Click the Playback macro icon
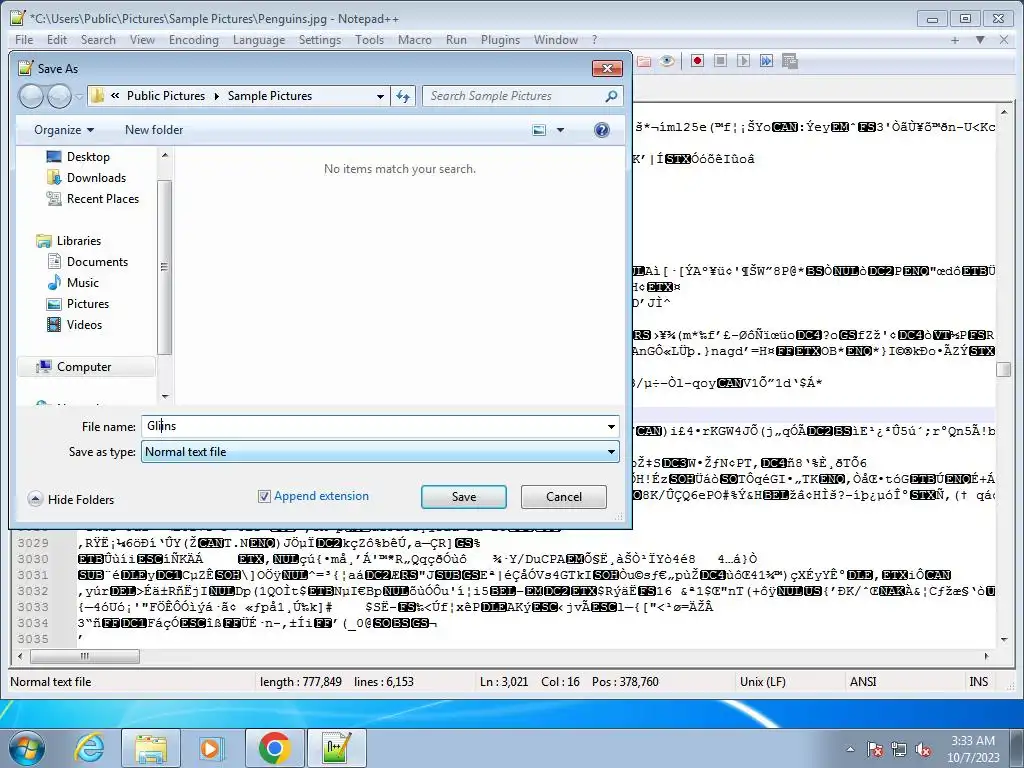The width and height of the screenshot is (1024, 768). click(x=743, y=61)
